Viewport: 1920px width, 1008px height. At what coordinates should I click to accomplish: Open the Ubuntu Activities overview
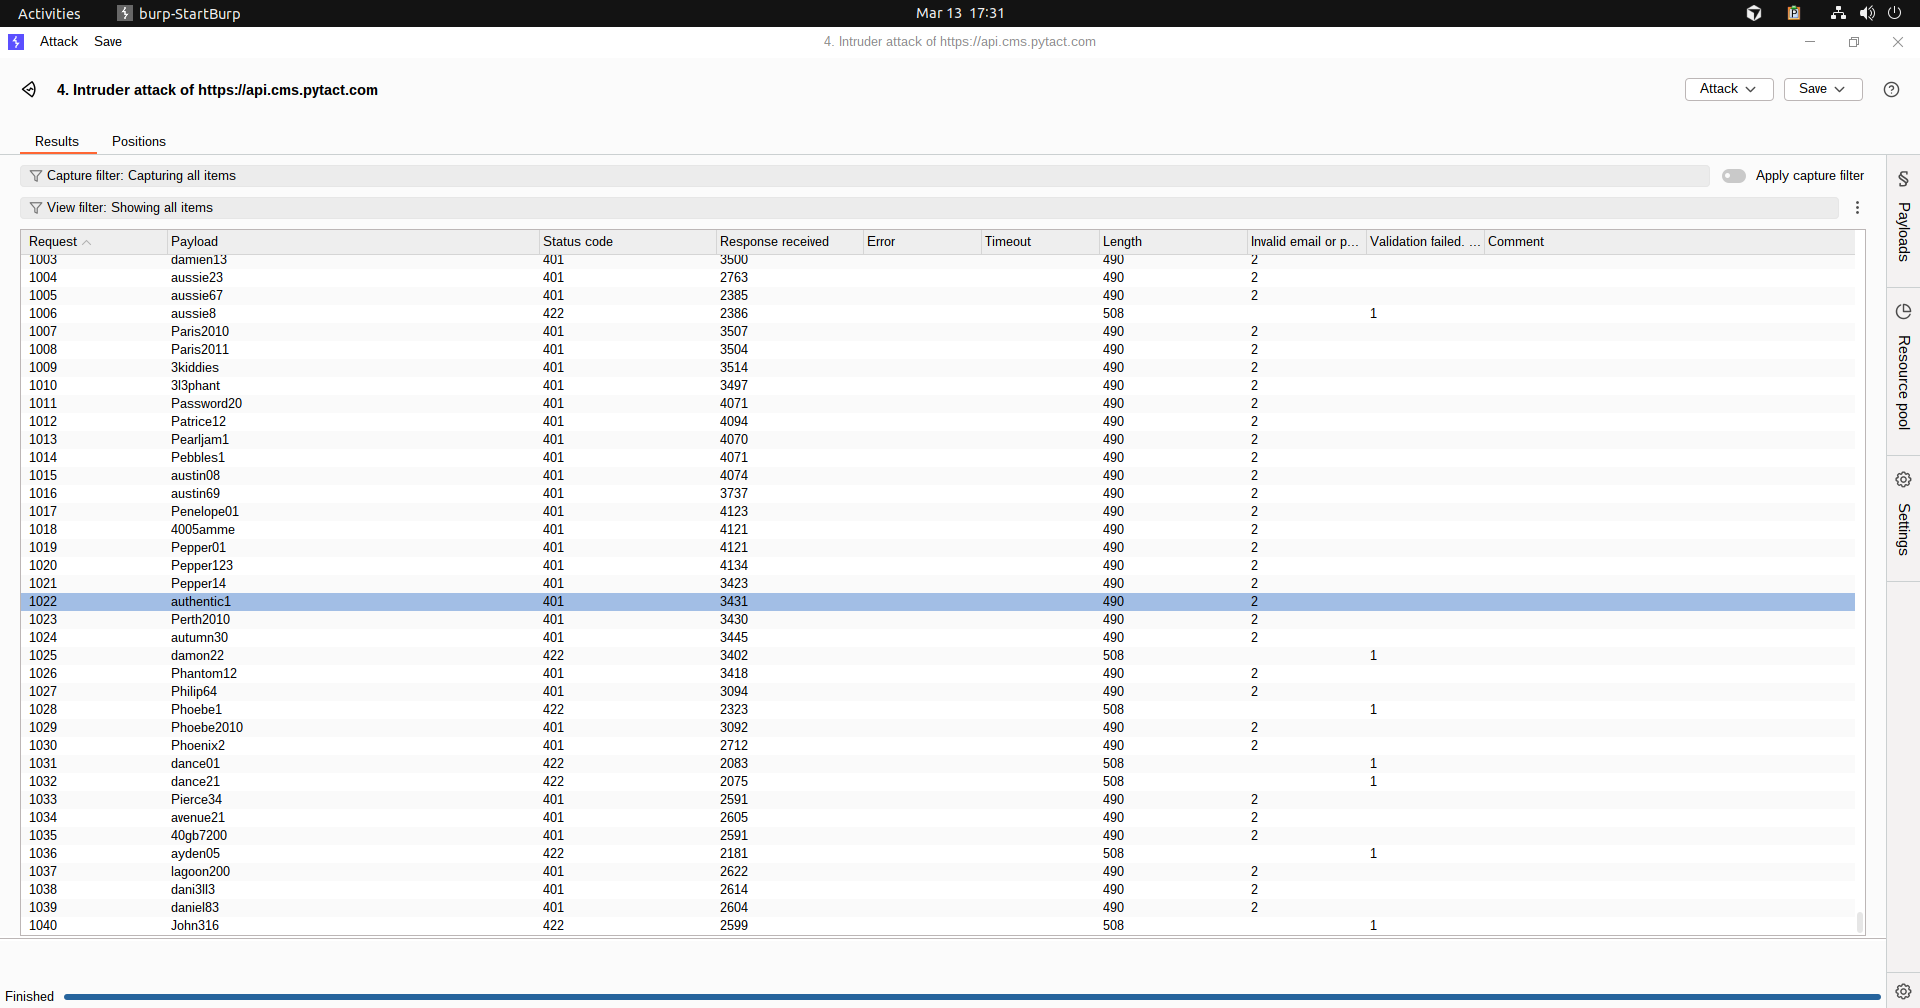point(49,13)
